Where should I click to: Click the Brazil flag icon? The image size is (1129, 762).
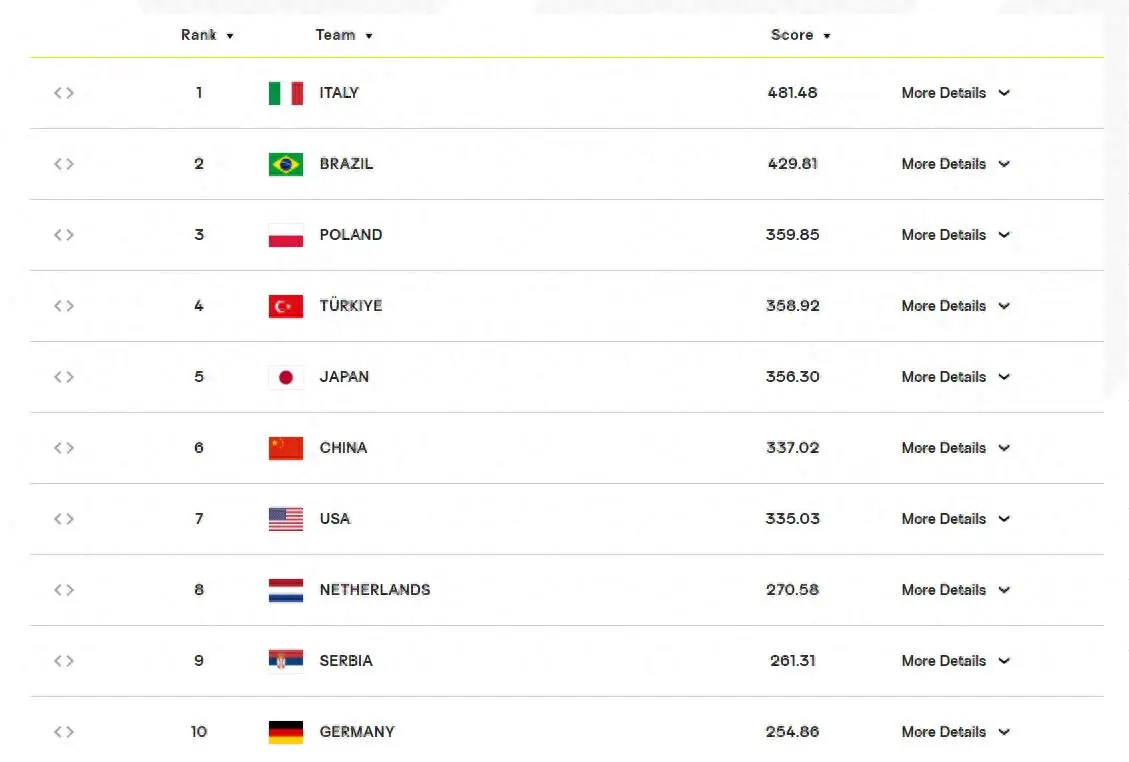(x=286, y=164)
